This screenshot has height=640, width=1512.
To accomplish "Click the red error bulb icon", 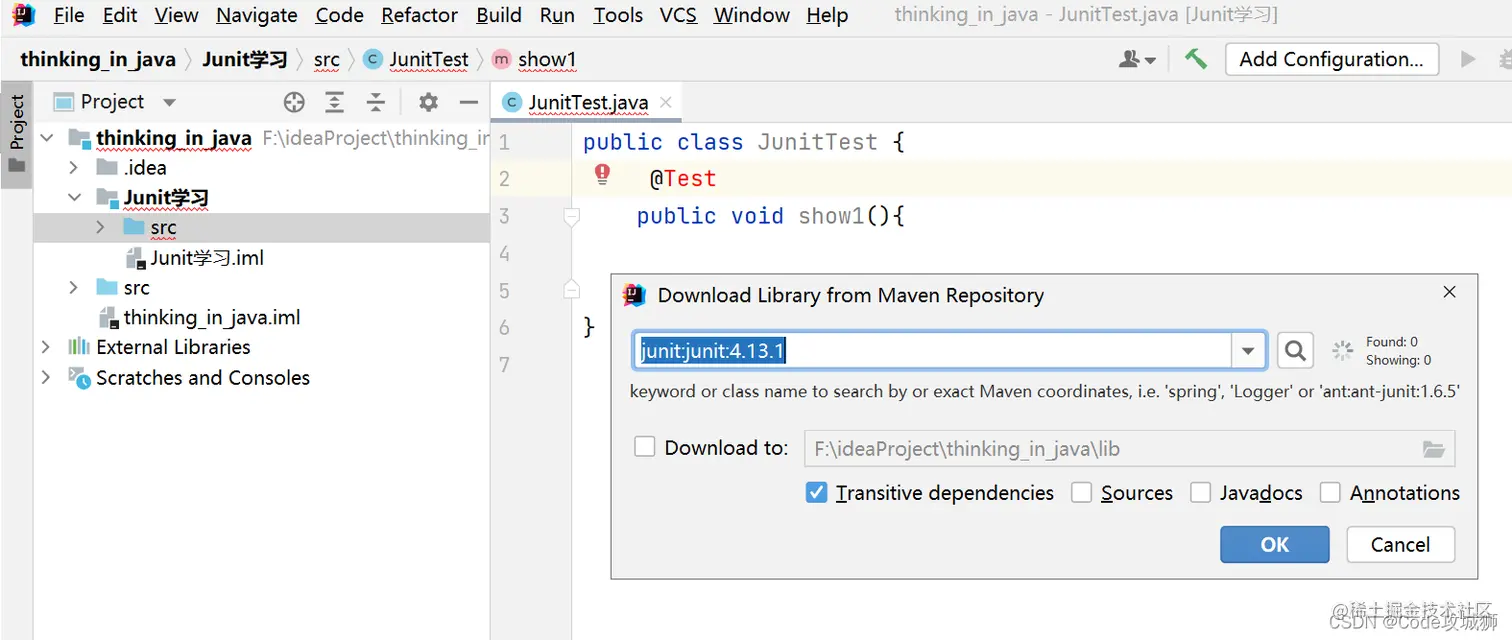I will click(x=602, y=175).
